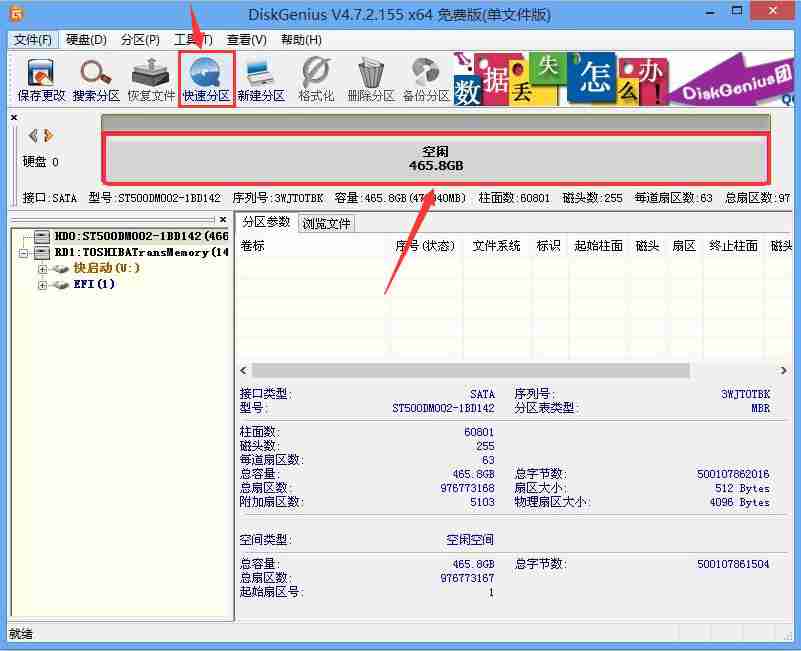Screen dimensions: 801x651
Task: Click the partition list scrollbar right arrow
Action: click(783, 370)
